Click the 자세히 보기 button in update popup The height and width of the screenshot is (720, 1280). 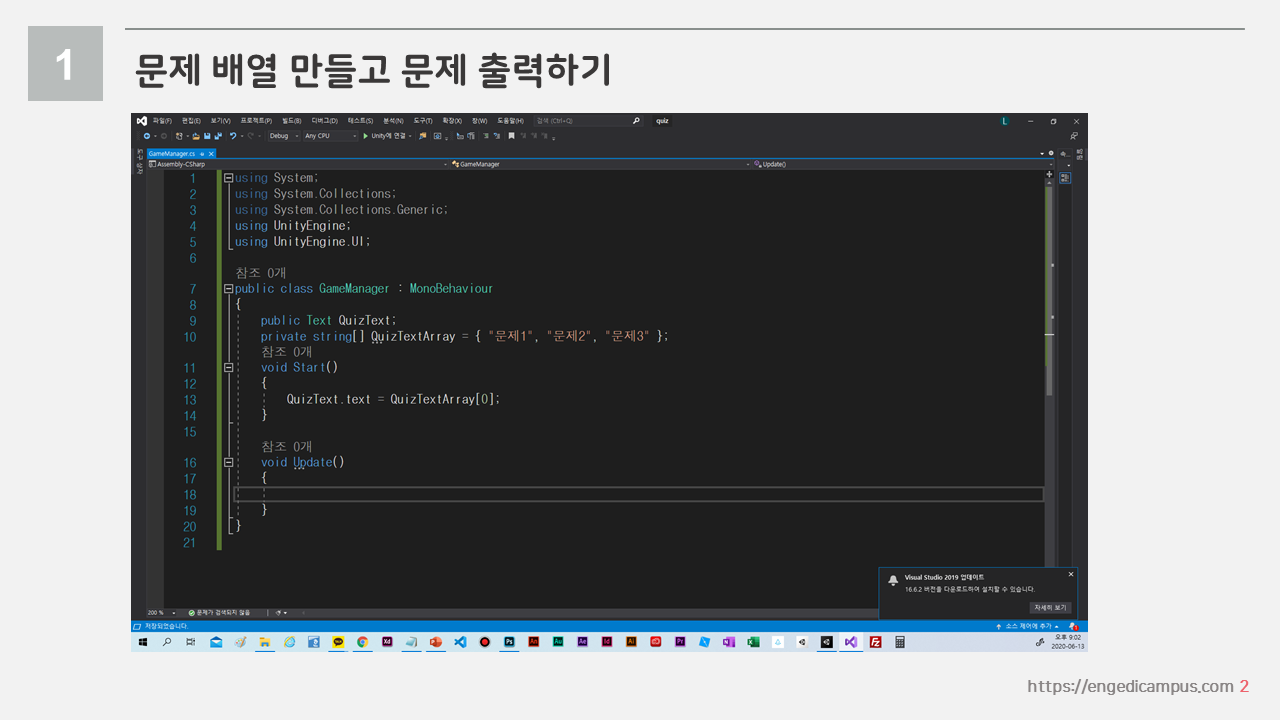coord(1050,607)
